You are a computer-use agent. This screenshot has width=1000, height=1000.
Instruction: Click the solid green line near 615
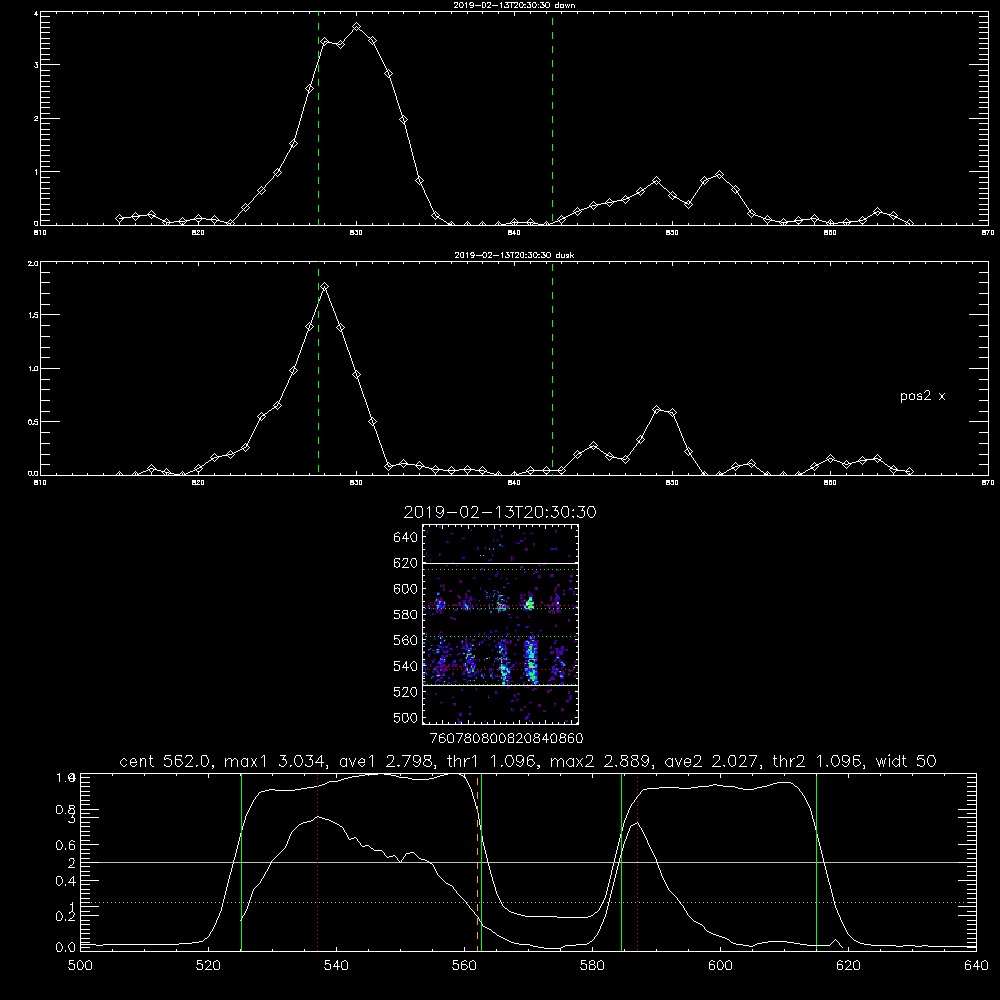click(x=816, y=861)
